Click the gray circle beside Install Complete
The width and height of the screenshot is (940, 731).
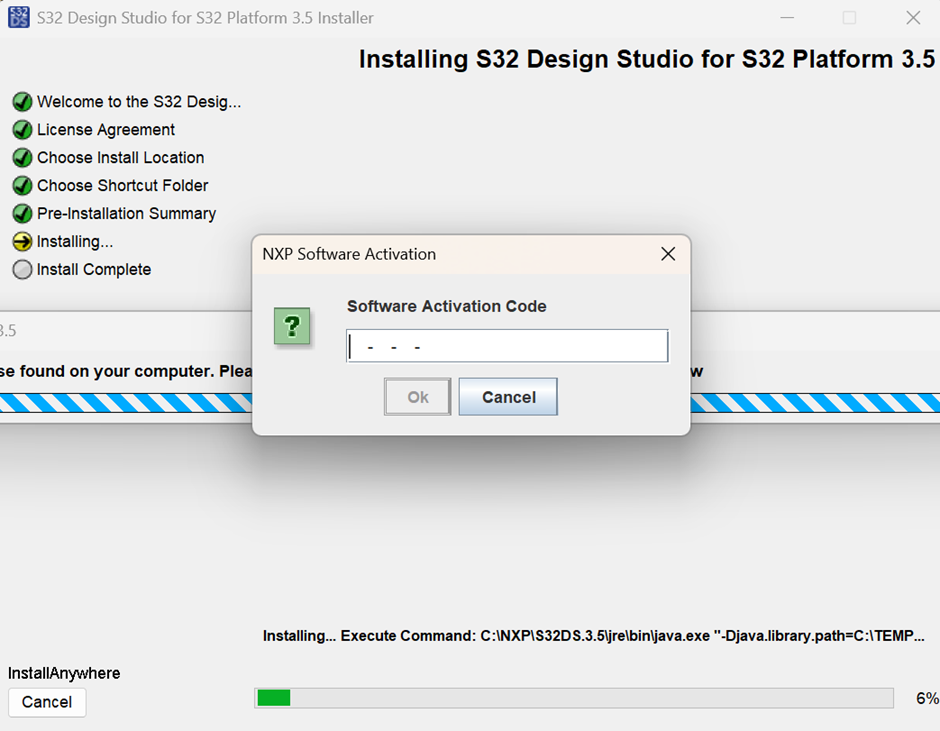coord(22,270)
